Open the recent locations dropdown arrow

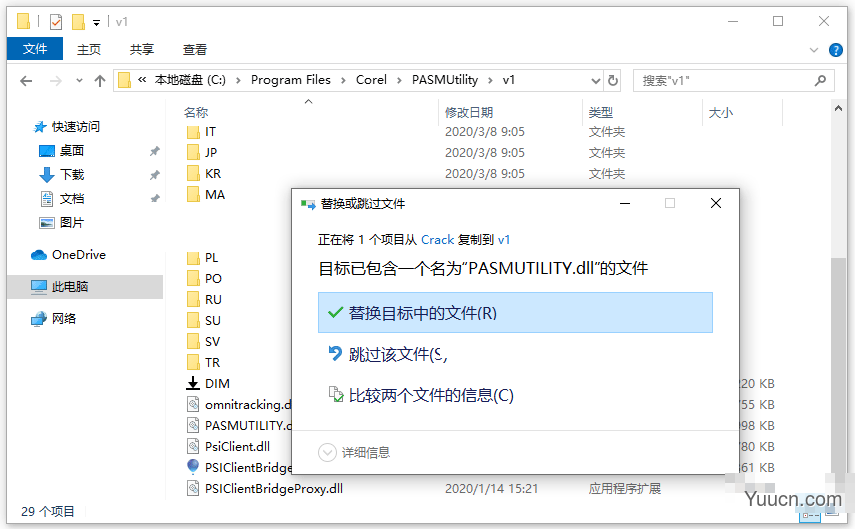[x=79, y=81]
